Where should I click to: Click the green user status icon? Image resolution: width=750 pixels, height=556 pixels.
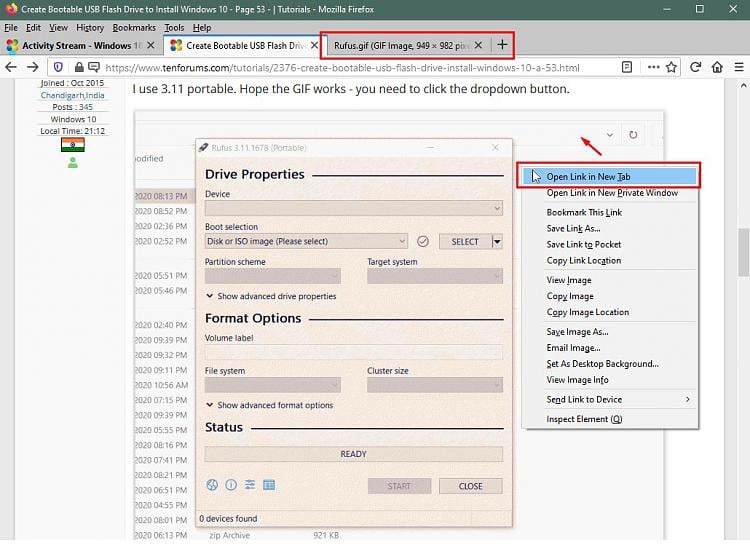pos(73,163)
